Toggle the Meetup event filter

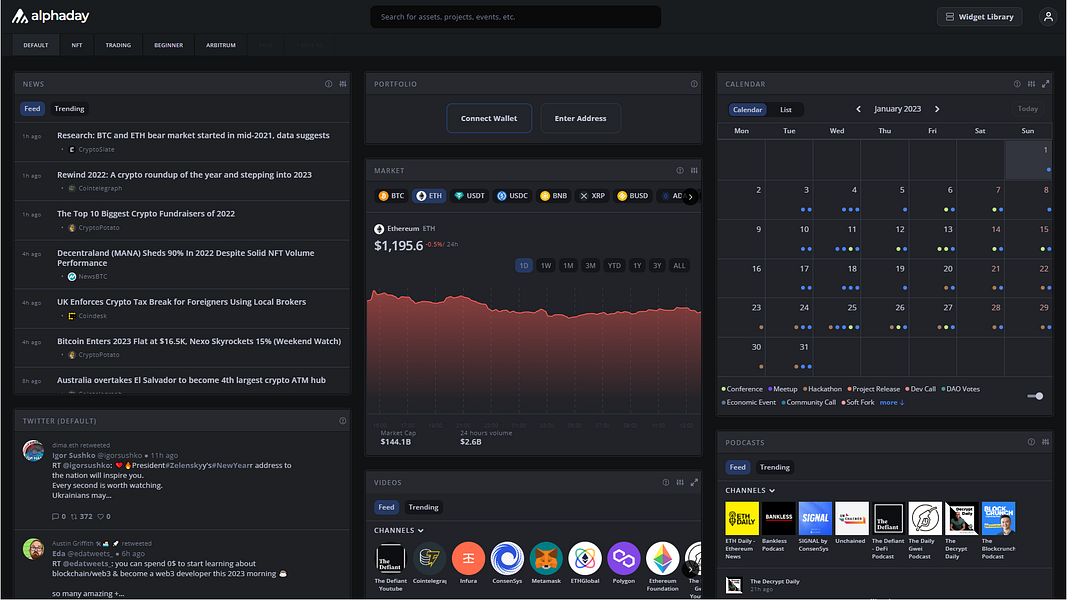pos(783,389)
